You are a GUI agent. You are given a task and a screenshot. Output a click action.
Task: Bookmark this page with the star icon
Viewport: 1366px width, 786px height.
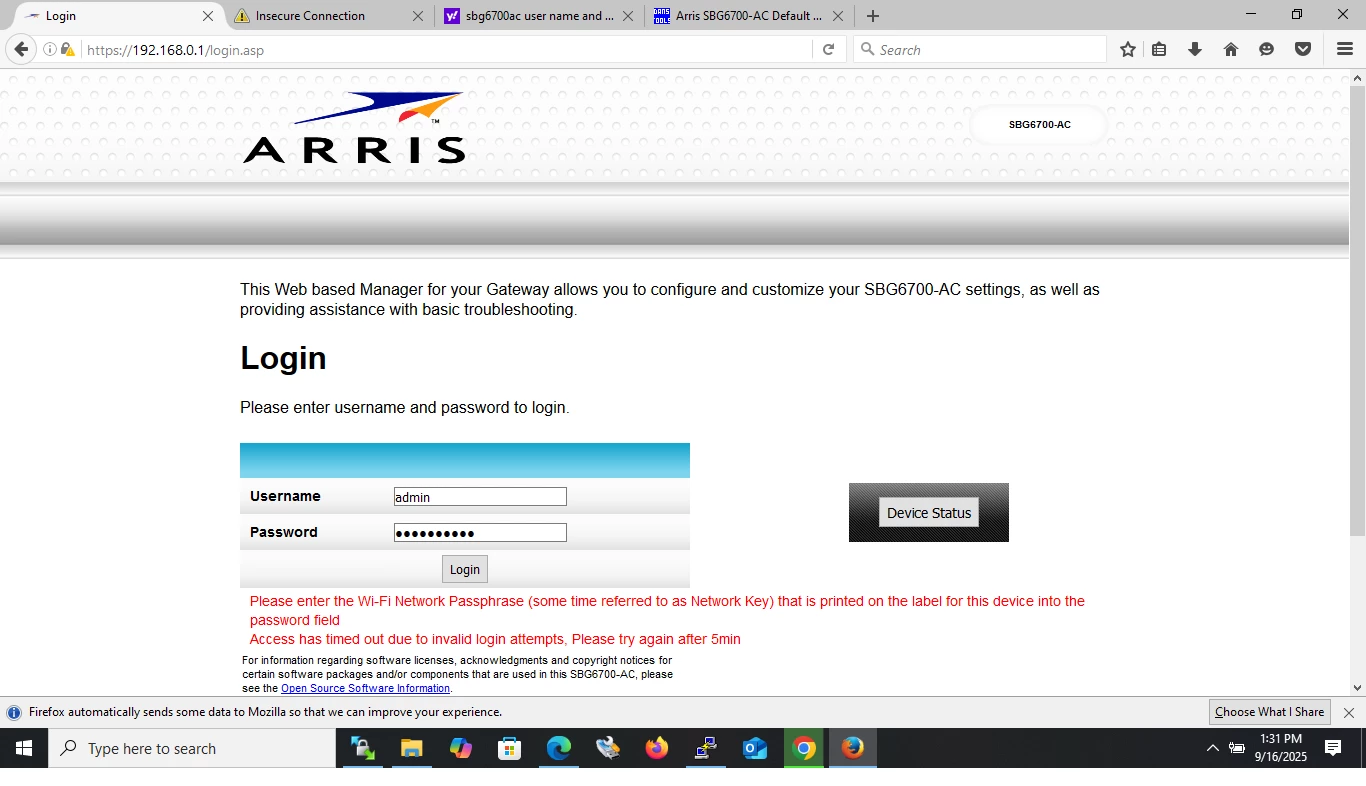pos(1128,49)
